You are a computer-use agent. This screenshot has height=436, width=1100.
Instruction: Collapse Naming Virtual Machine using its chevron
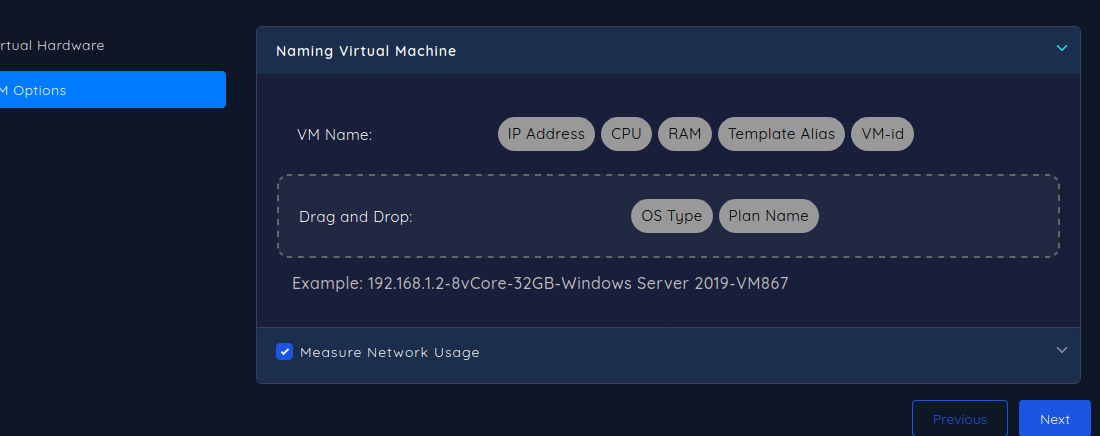(x=1061, y=48)
